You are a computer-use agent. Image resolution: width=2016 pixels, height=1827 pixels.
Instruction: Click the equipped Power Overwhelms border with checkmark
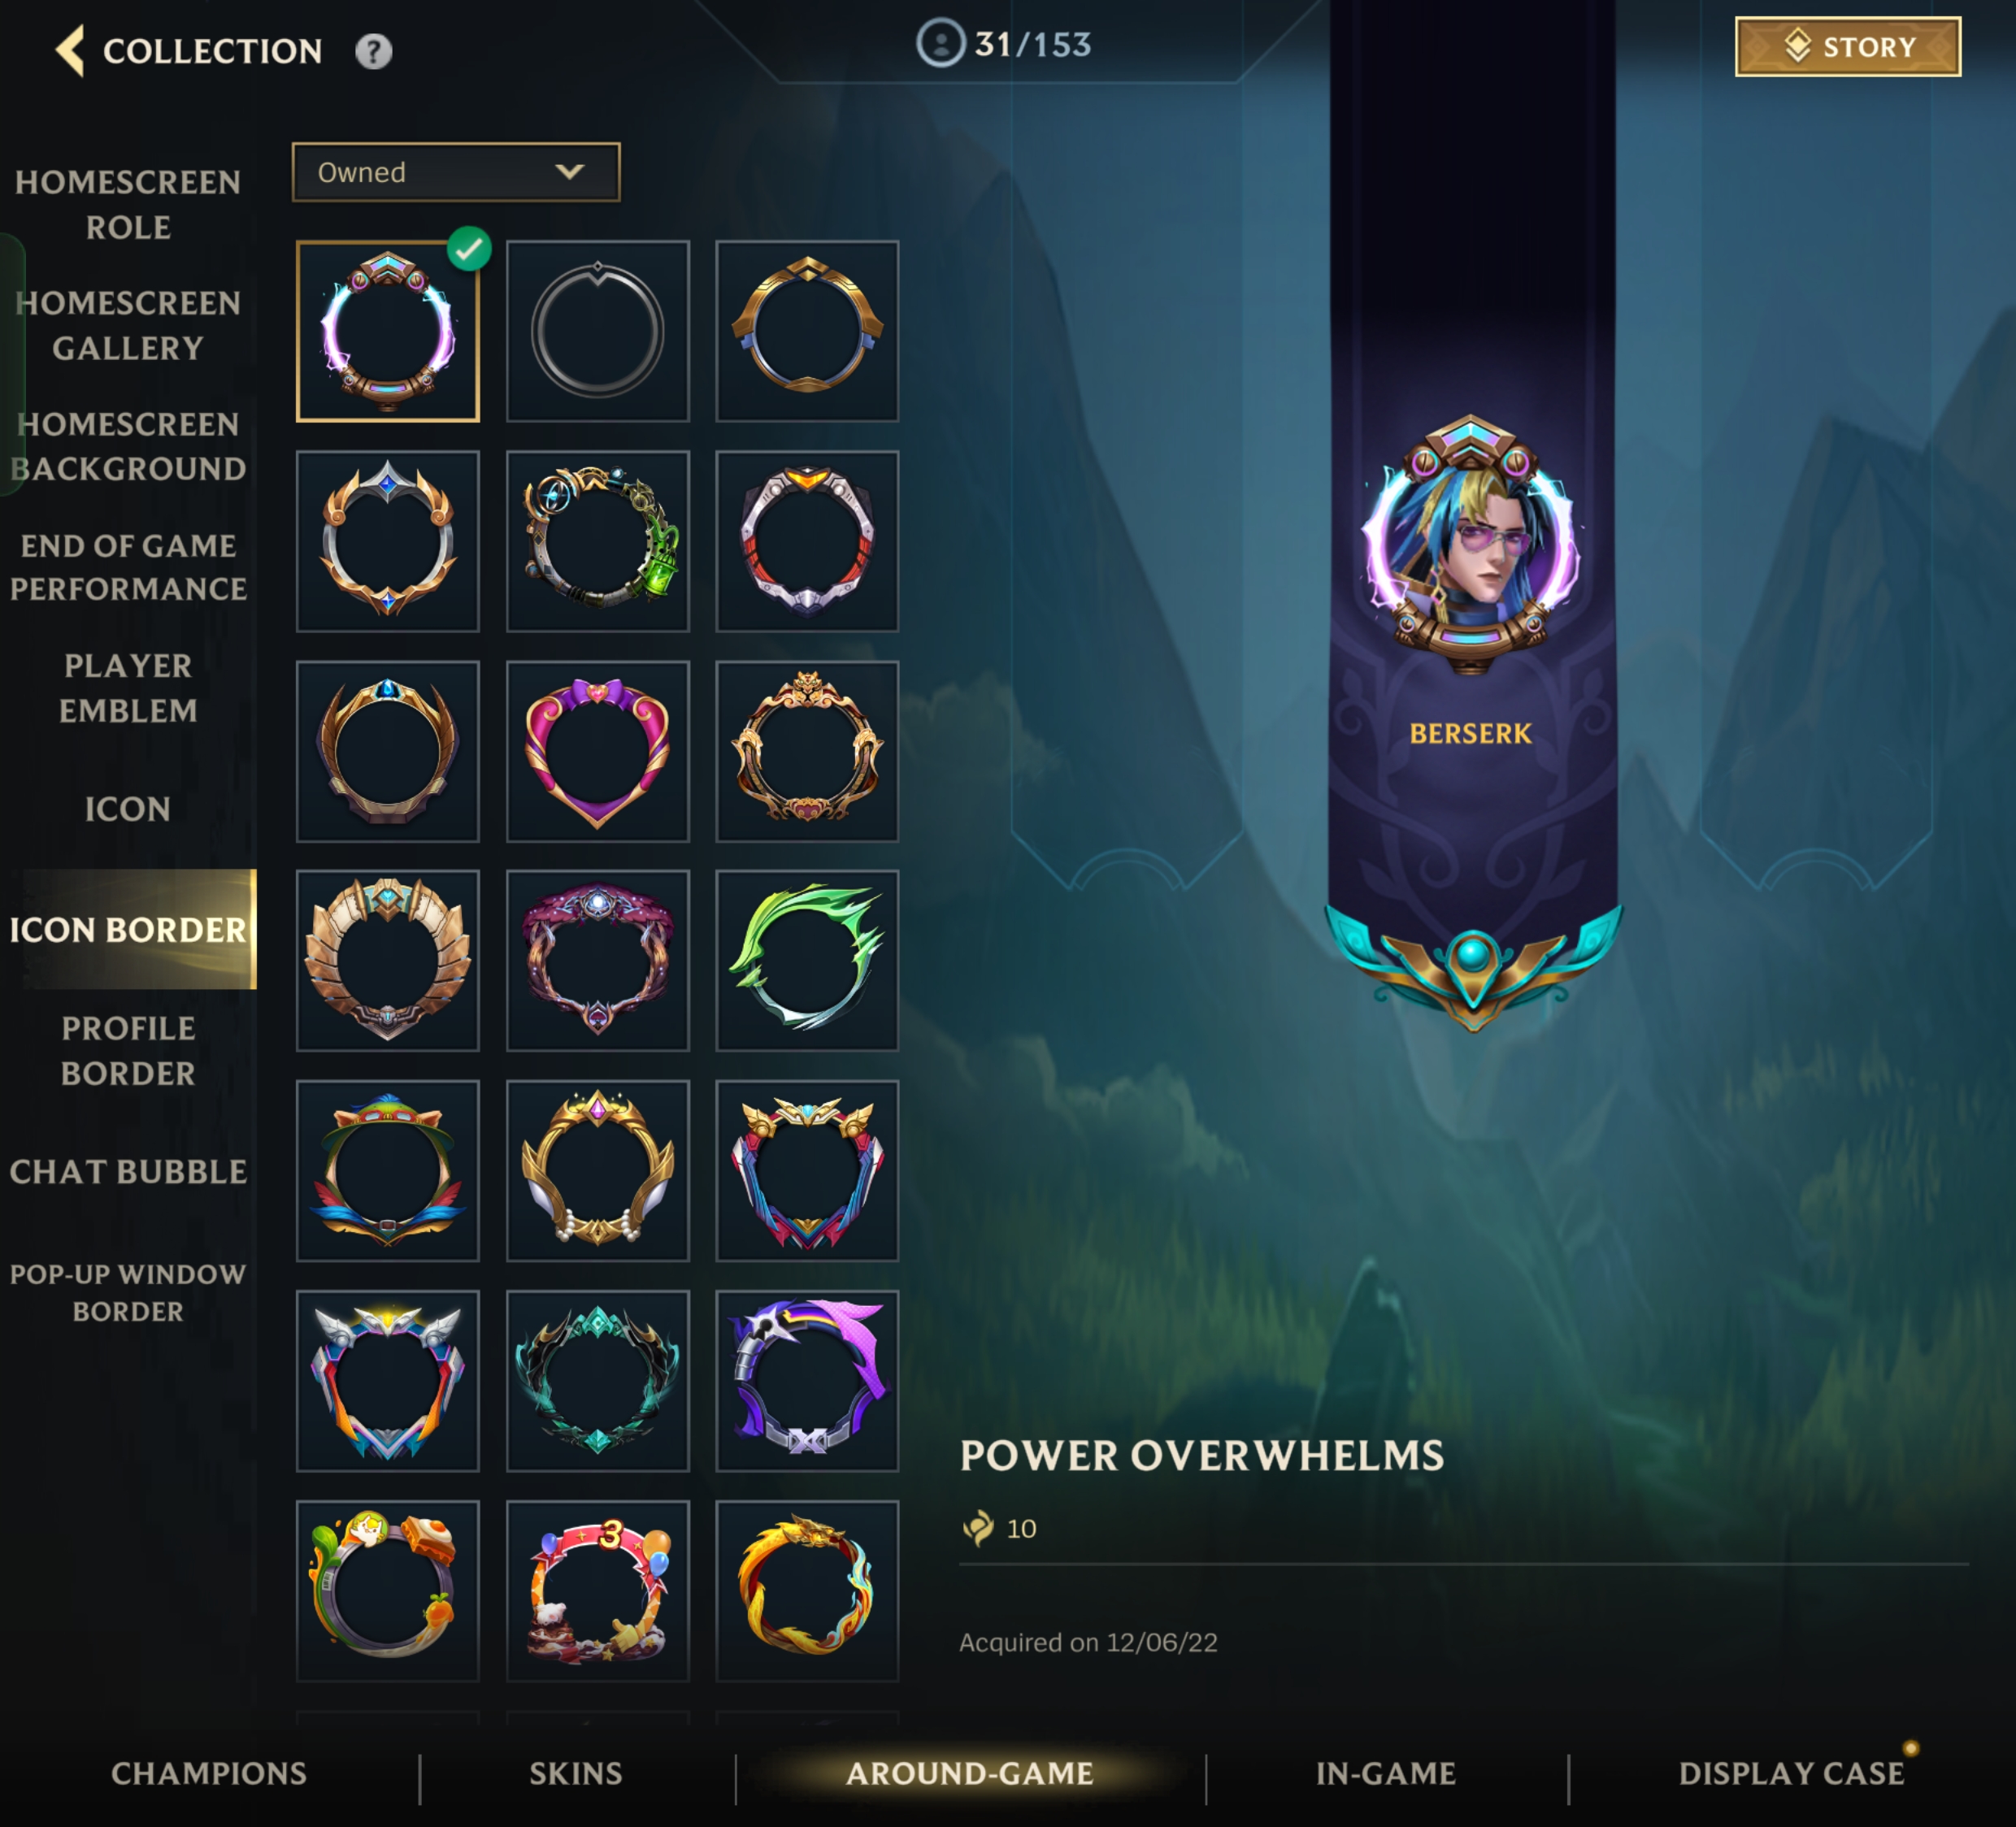pos(388,331)
